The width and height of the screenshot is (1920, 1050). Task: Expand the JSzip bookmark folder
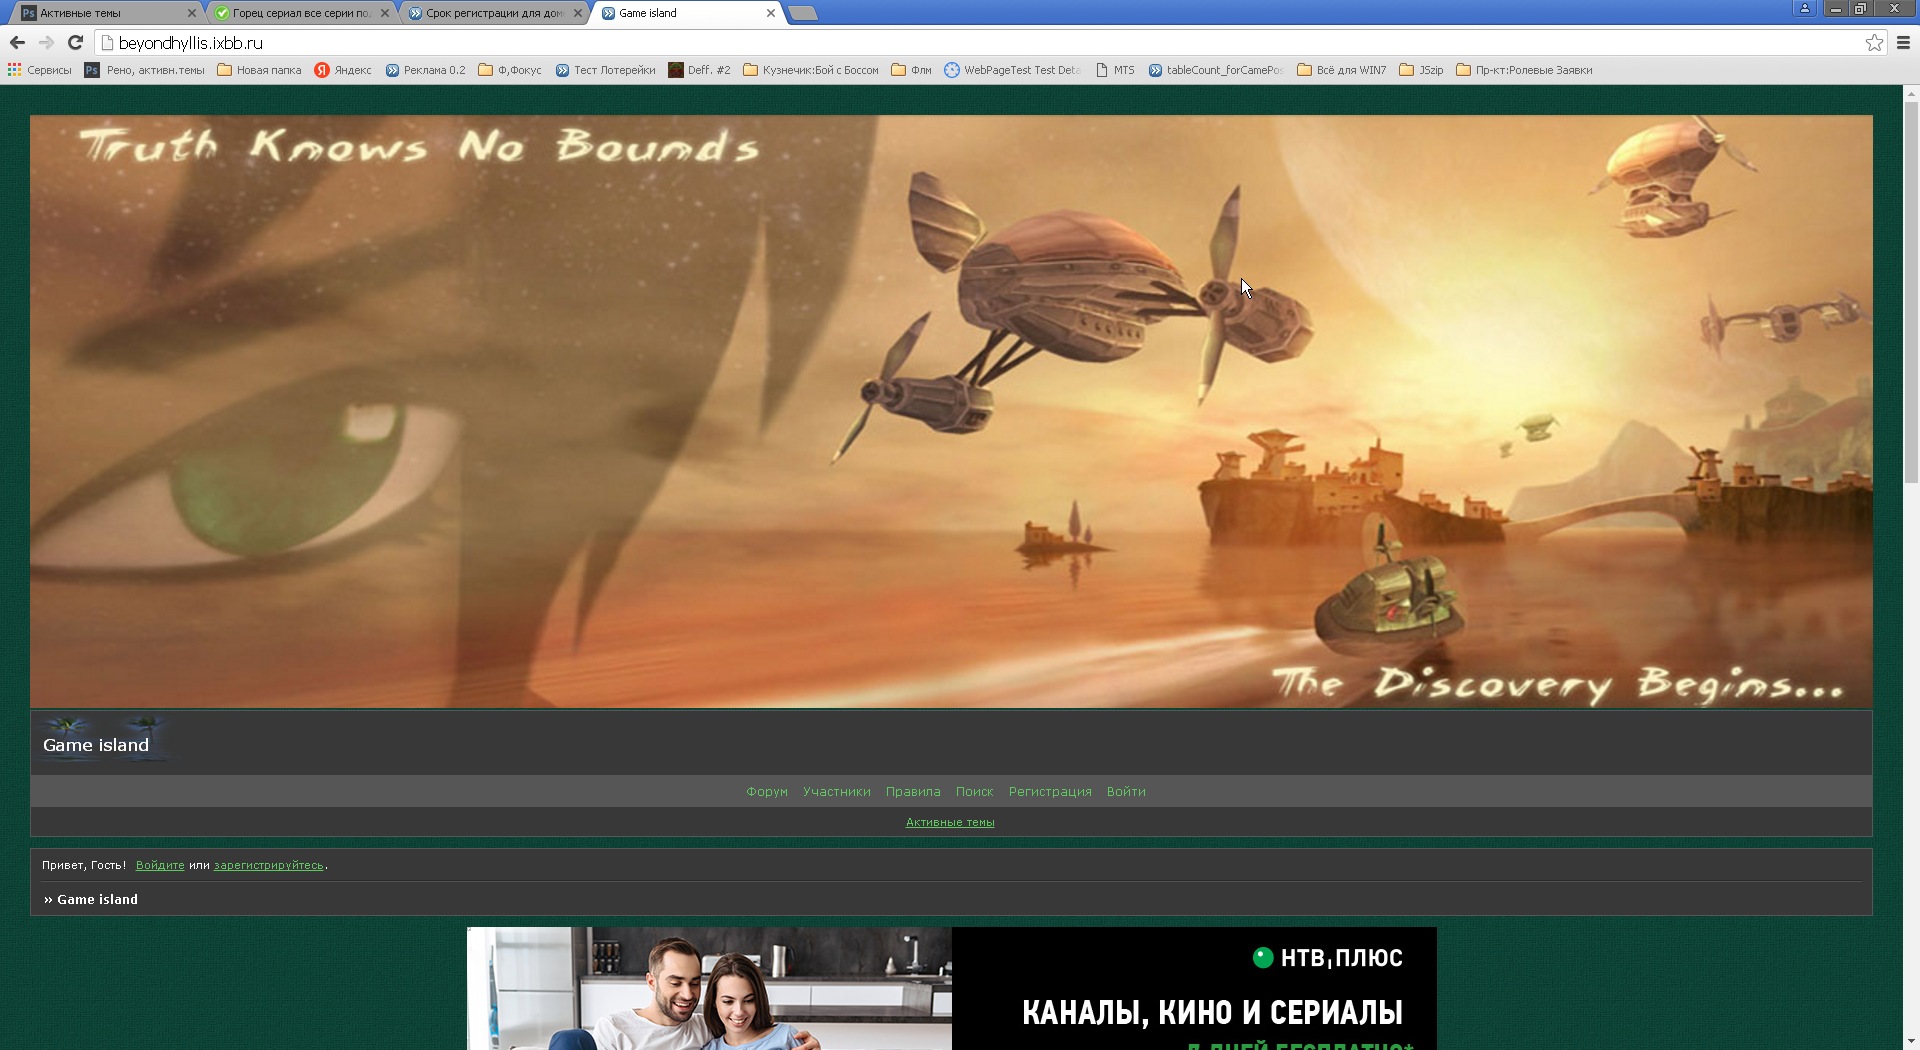[x=1421, y=70]
